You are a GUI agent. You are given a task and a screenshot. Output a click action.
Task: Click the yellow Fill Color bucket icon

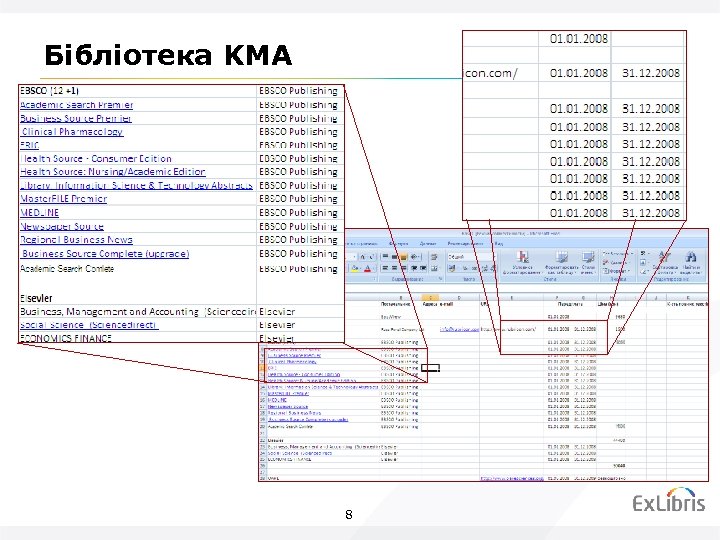point(354,268)
